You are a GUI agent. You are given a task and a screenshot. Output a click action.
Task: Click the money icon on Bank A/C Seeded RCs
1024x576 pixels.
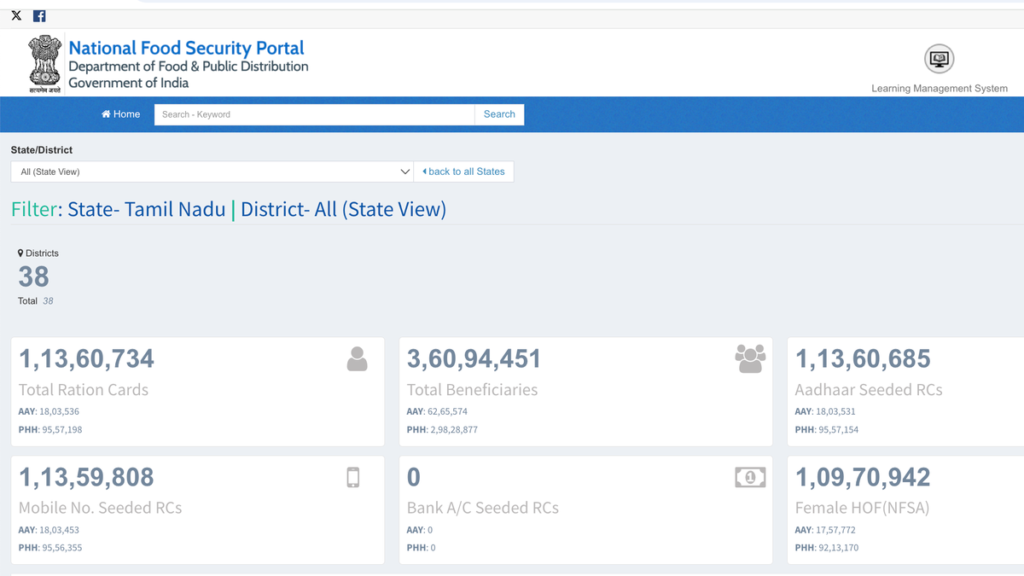(x=750, y=478)
